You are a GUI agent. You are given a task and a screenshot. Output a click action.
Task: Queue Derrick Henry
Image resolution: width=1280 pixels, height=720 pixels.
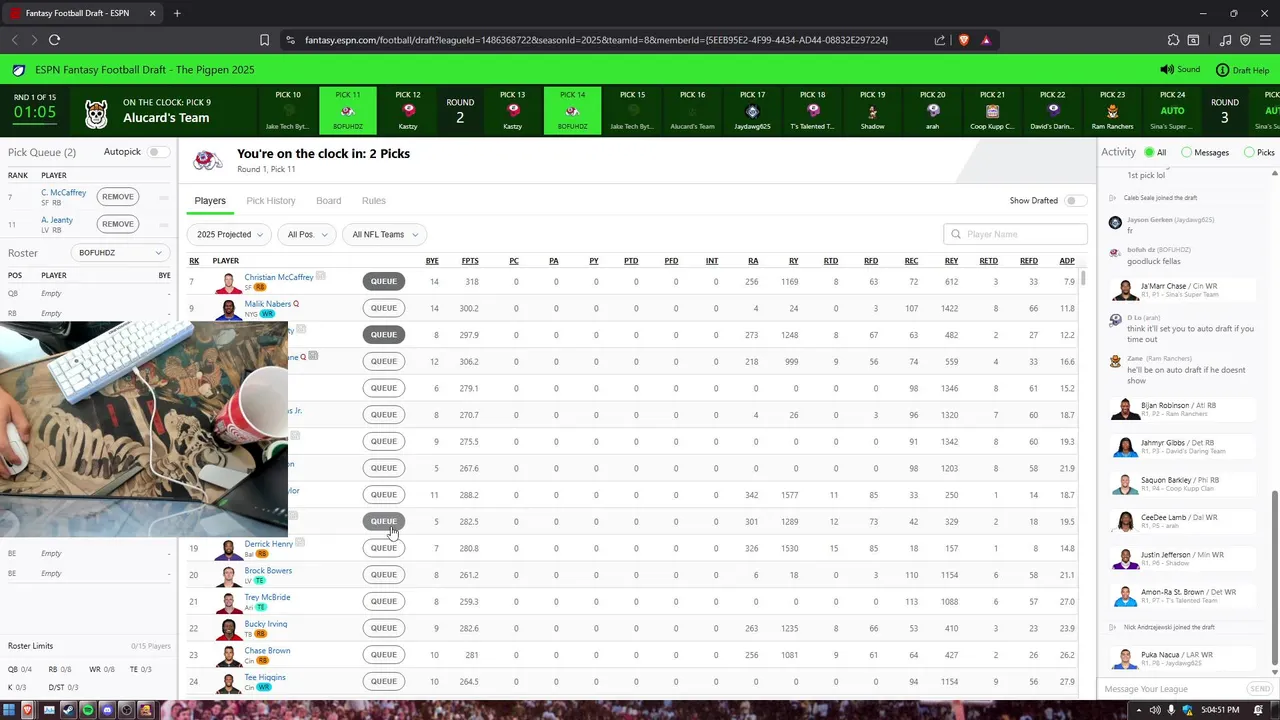(384, 548)
